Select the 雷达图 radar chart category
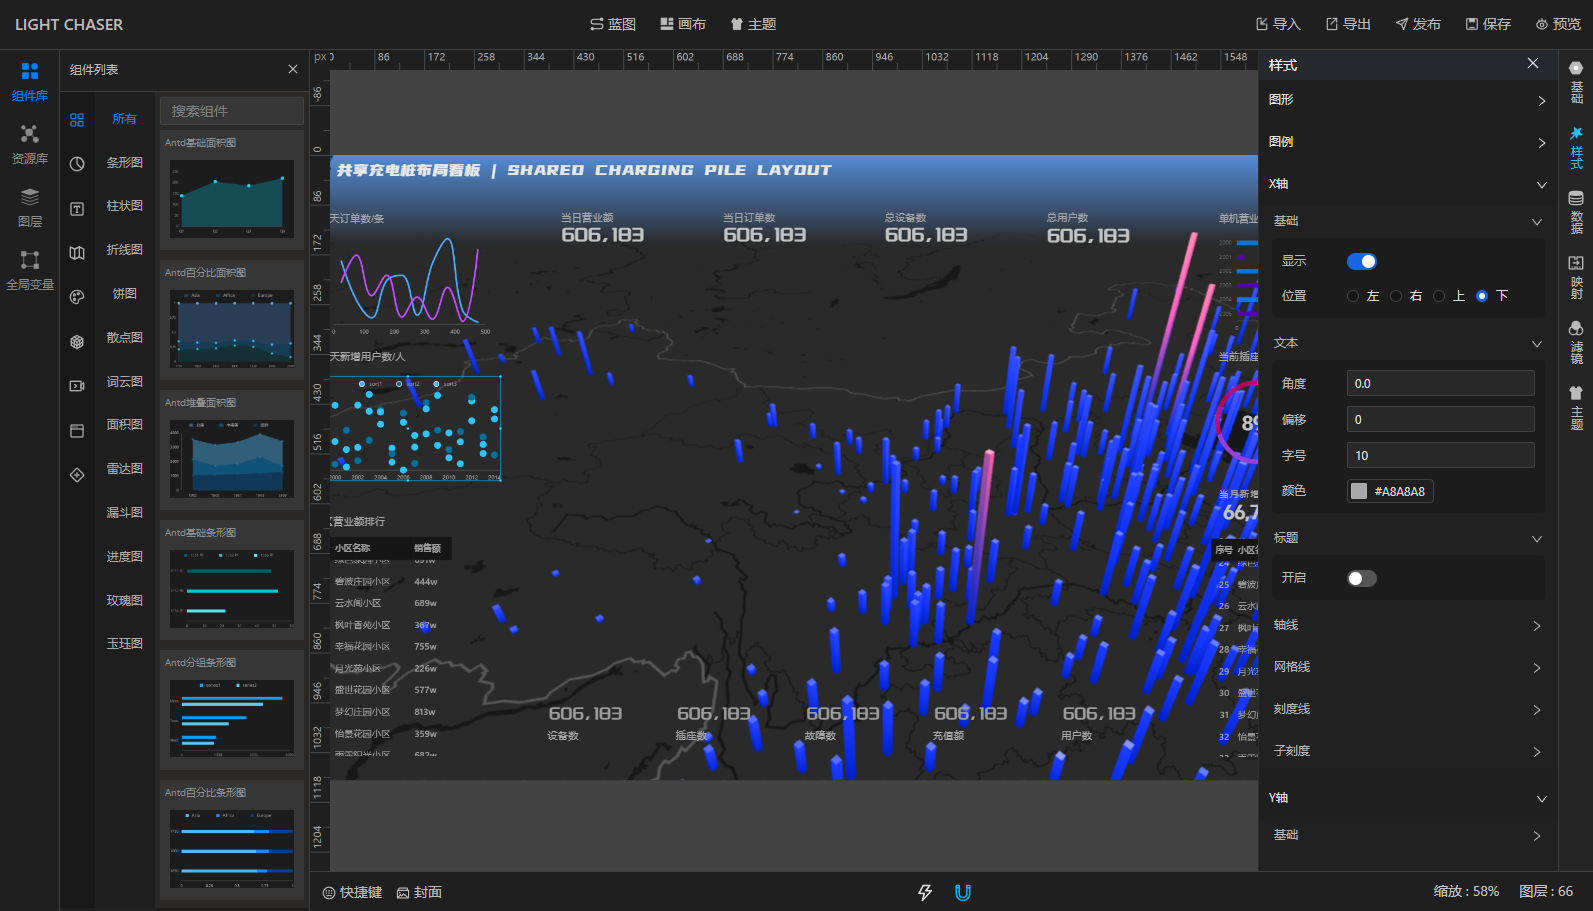The height and width of the screenshot is (911, 1593). (124, 469)
